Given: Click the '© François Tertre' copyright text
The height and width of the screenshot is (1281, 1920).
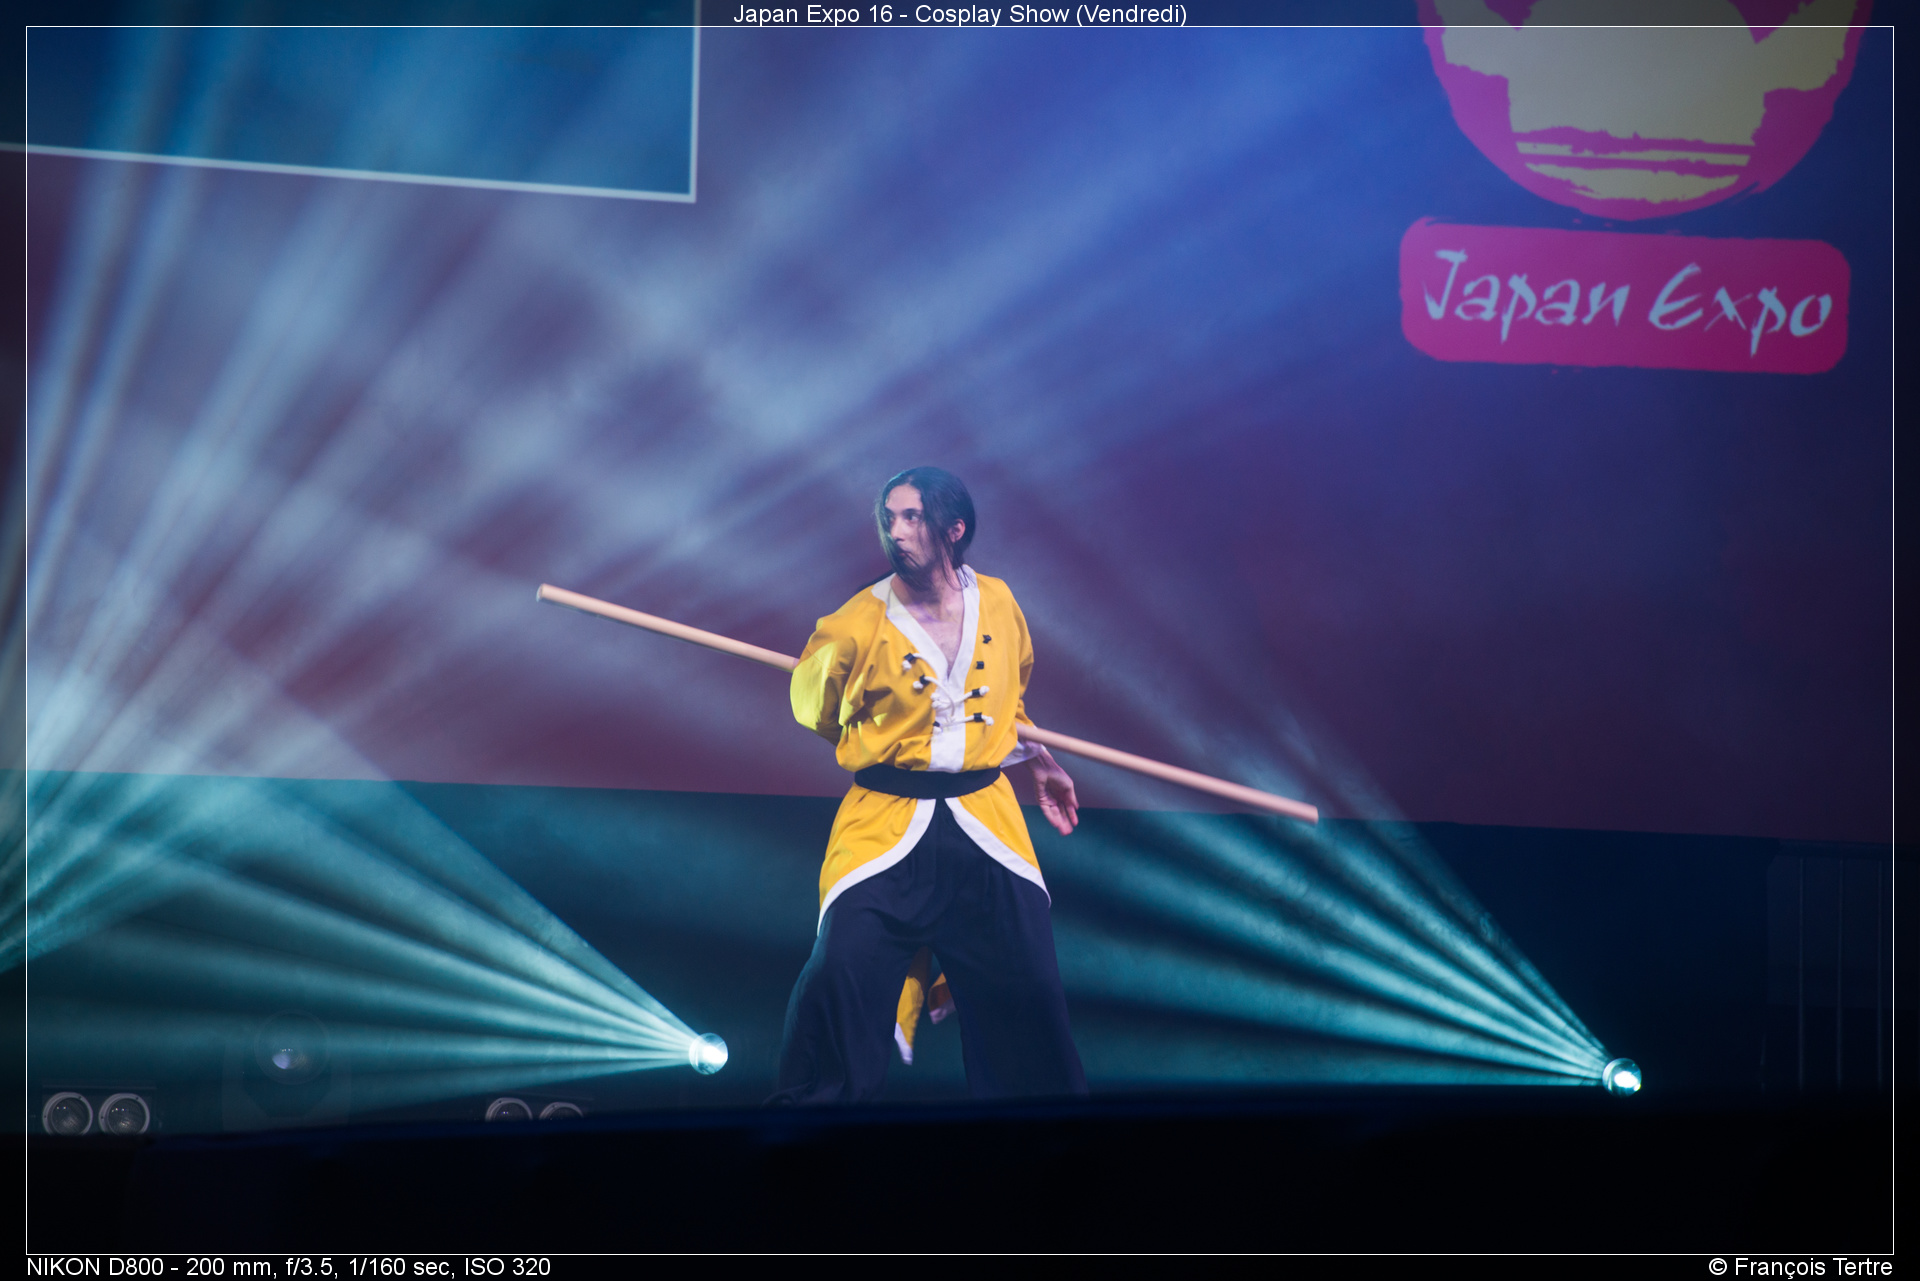Looking at the screenshot, I should click(x=1800, y=1267).
